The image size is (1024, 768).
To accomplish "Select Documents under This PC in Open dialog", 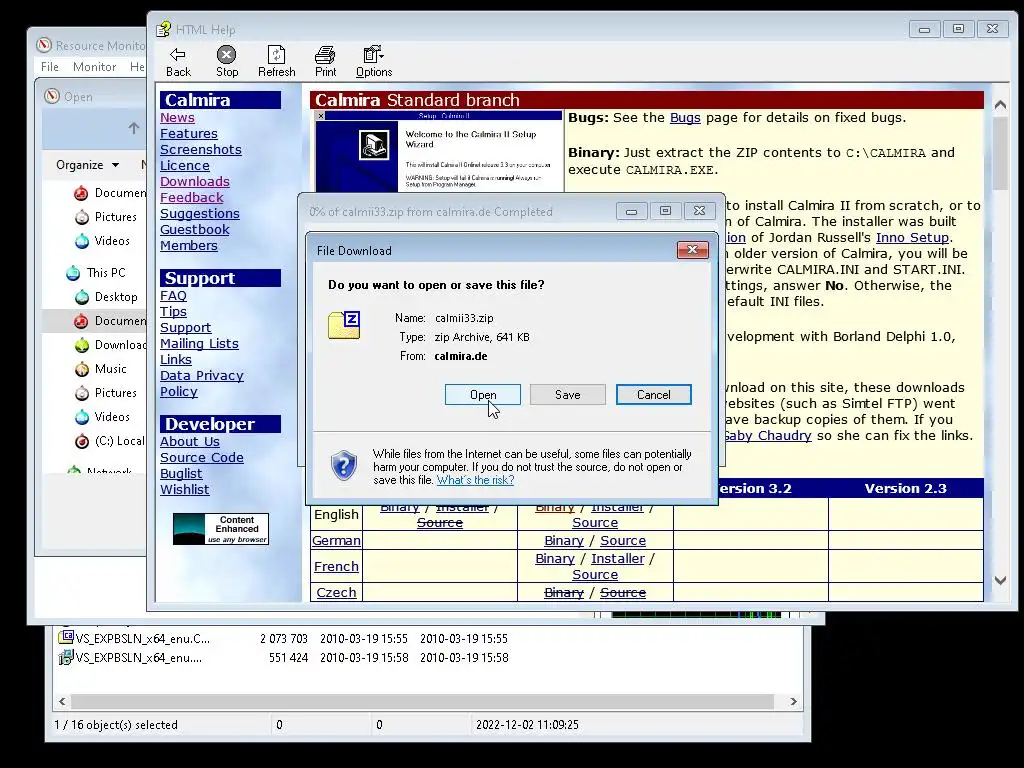I will [x=110, y=321].
